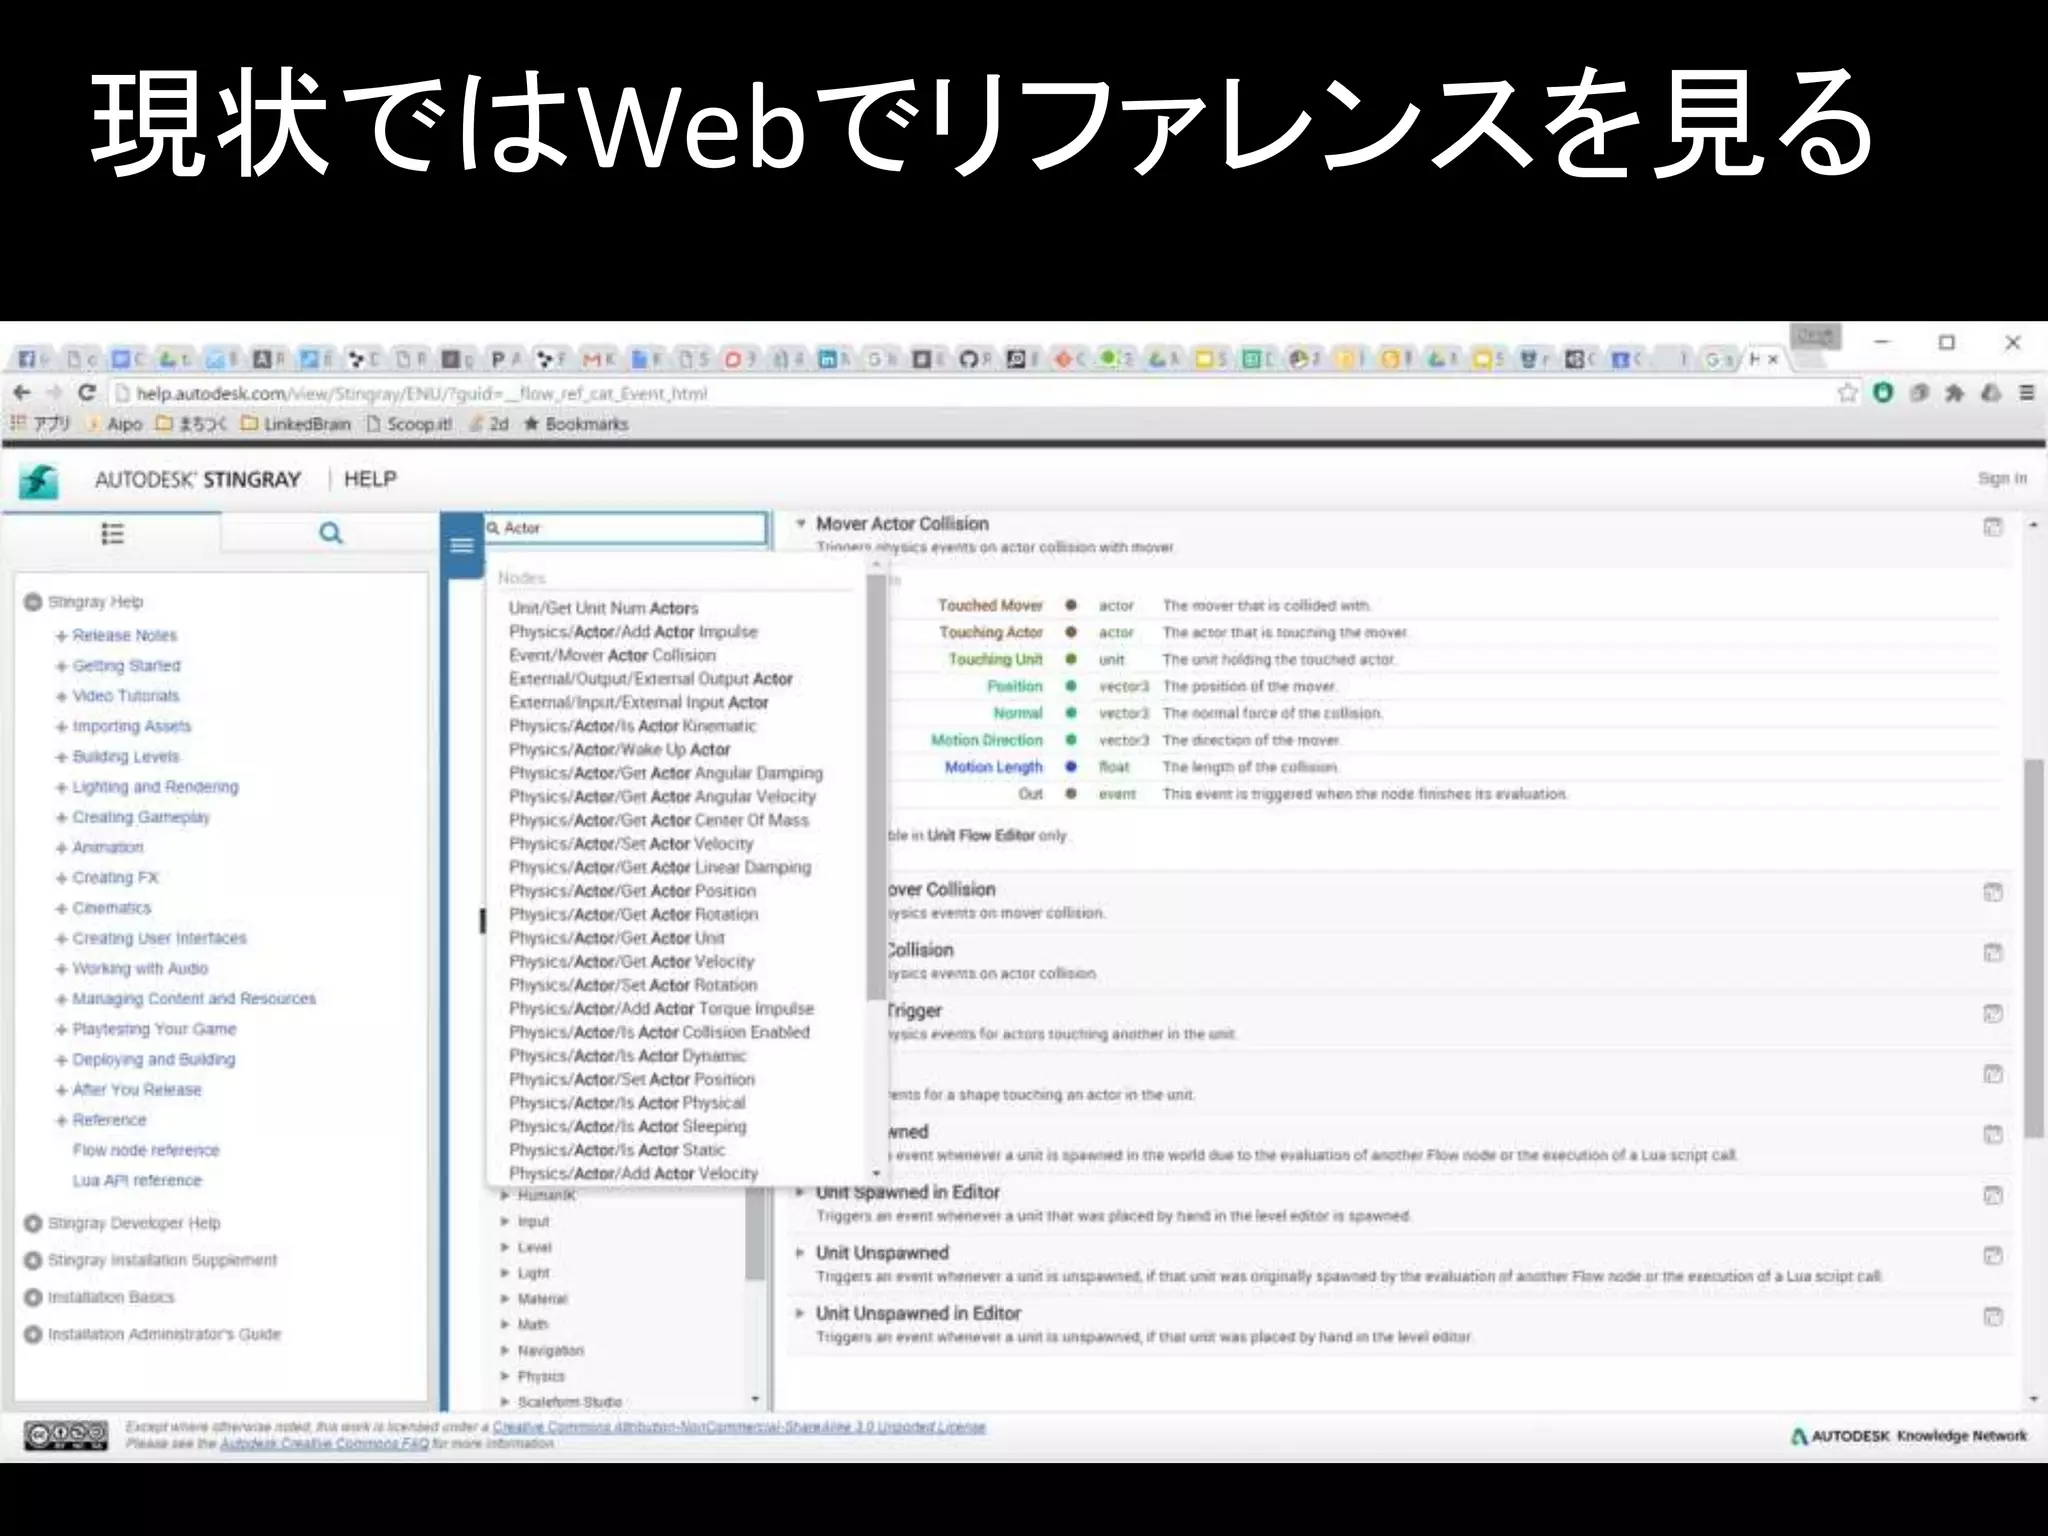Viewport: 2048px width, 1536px height.
Task: Open copy-link icon for Unit Unspawned
Action: coord(1993,1255)
